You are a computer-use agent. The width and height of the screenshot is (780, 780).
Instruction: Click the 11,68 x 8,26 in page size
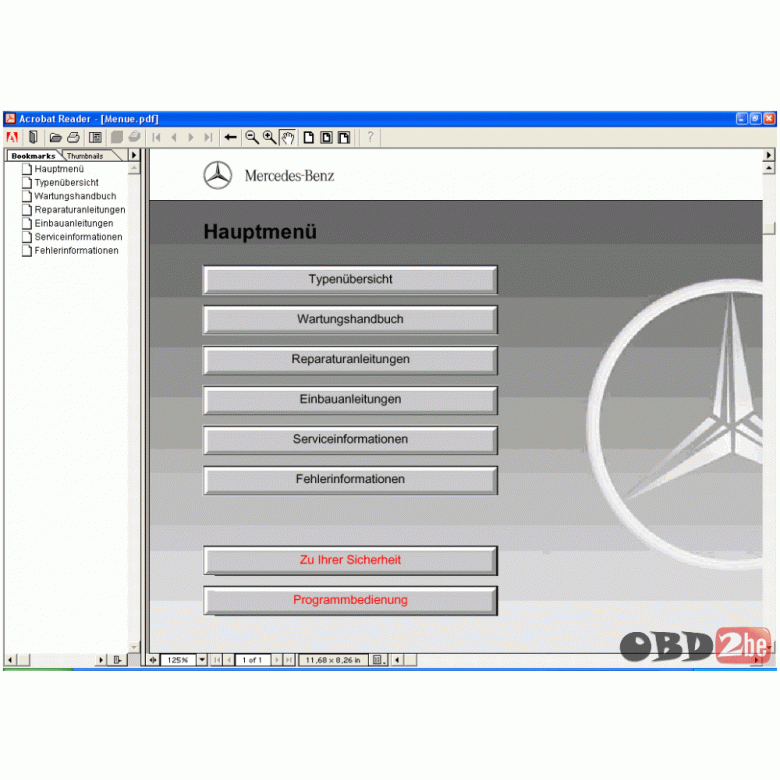coord(333,660)
